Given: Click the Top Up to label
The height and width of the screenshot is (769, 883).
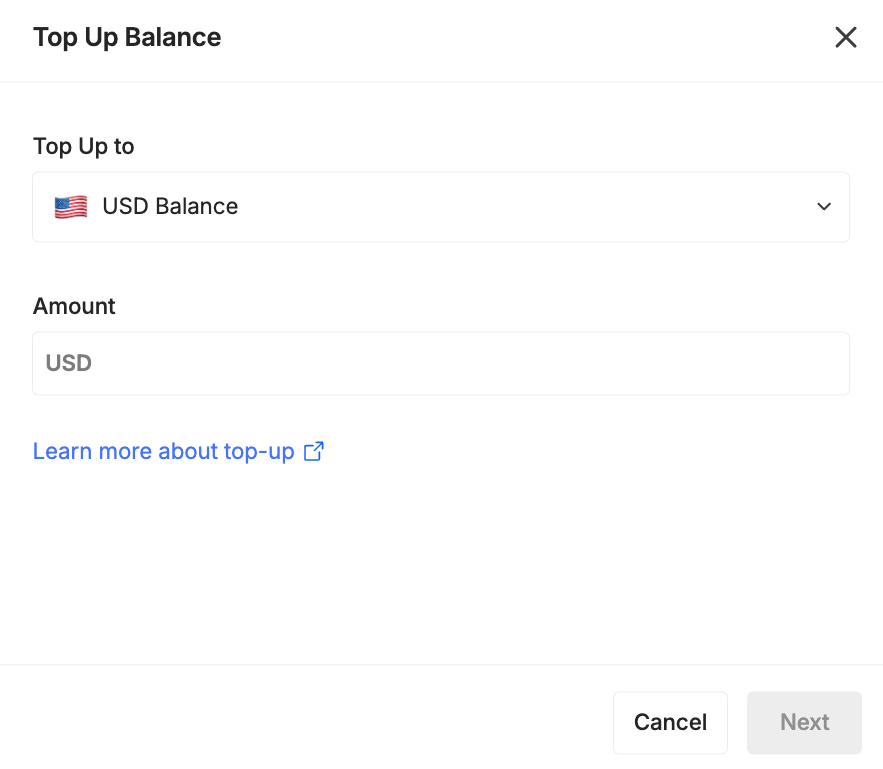Looking at the screenshot, I should pos(83,146).
